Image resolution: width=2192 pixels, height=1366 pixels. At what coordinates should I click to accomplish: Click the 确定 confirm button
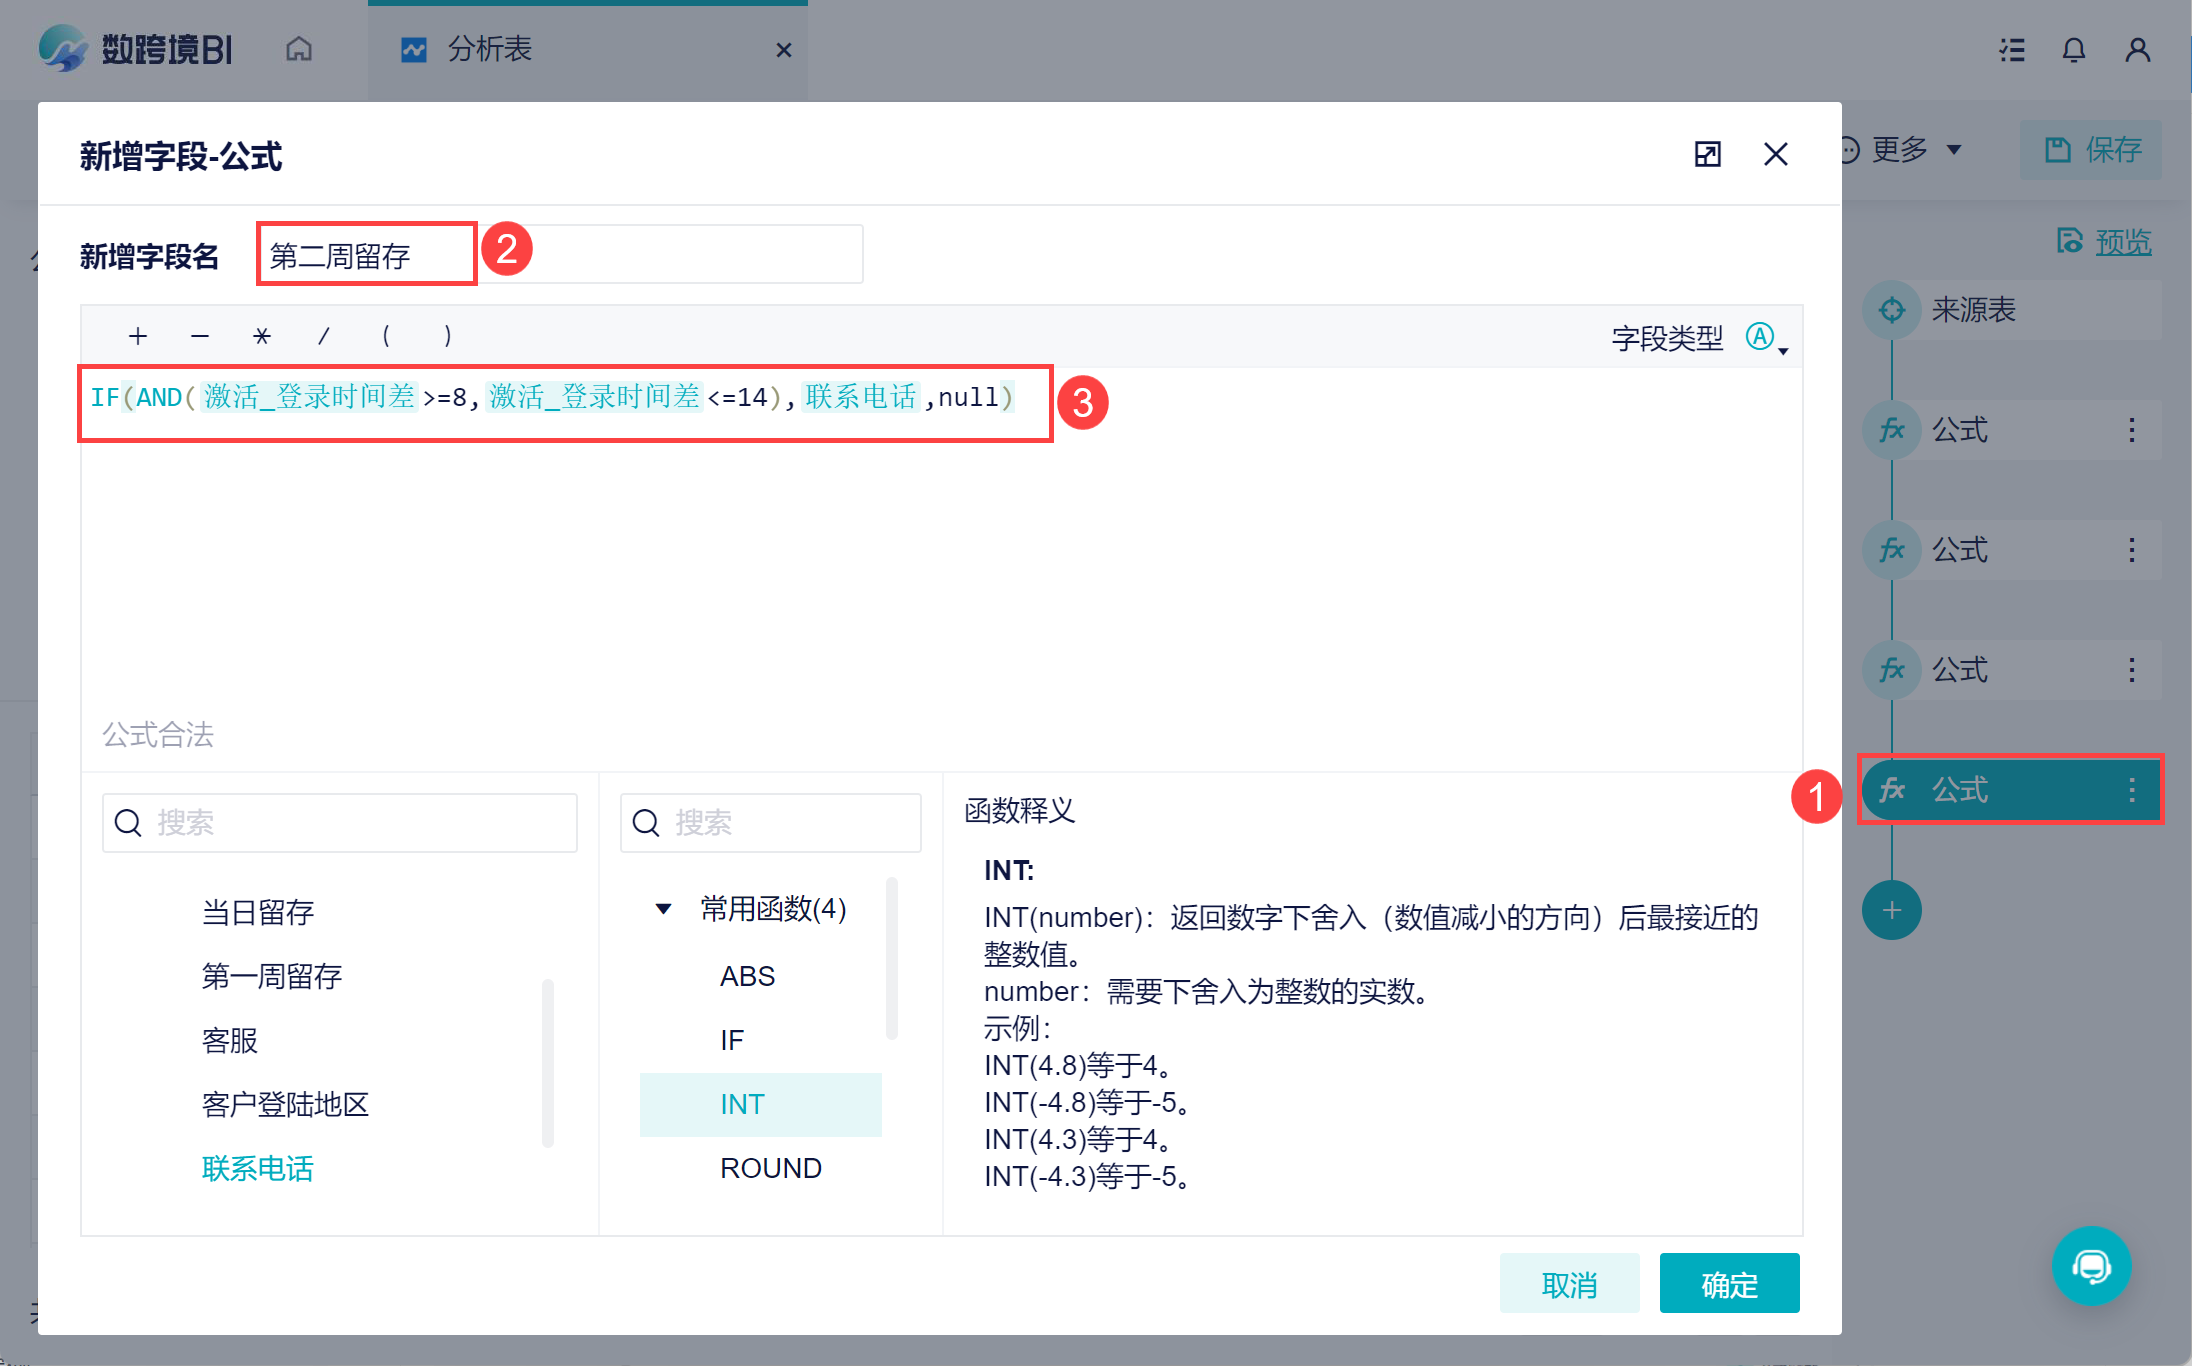[1729, 1284]
